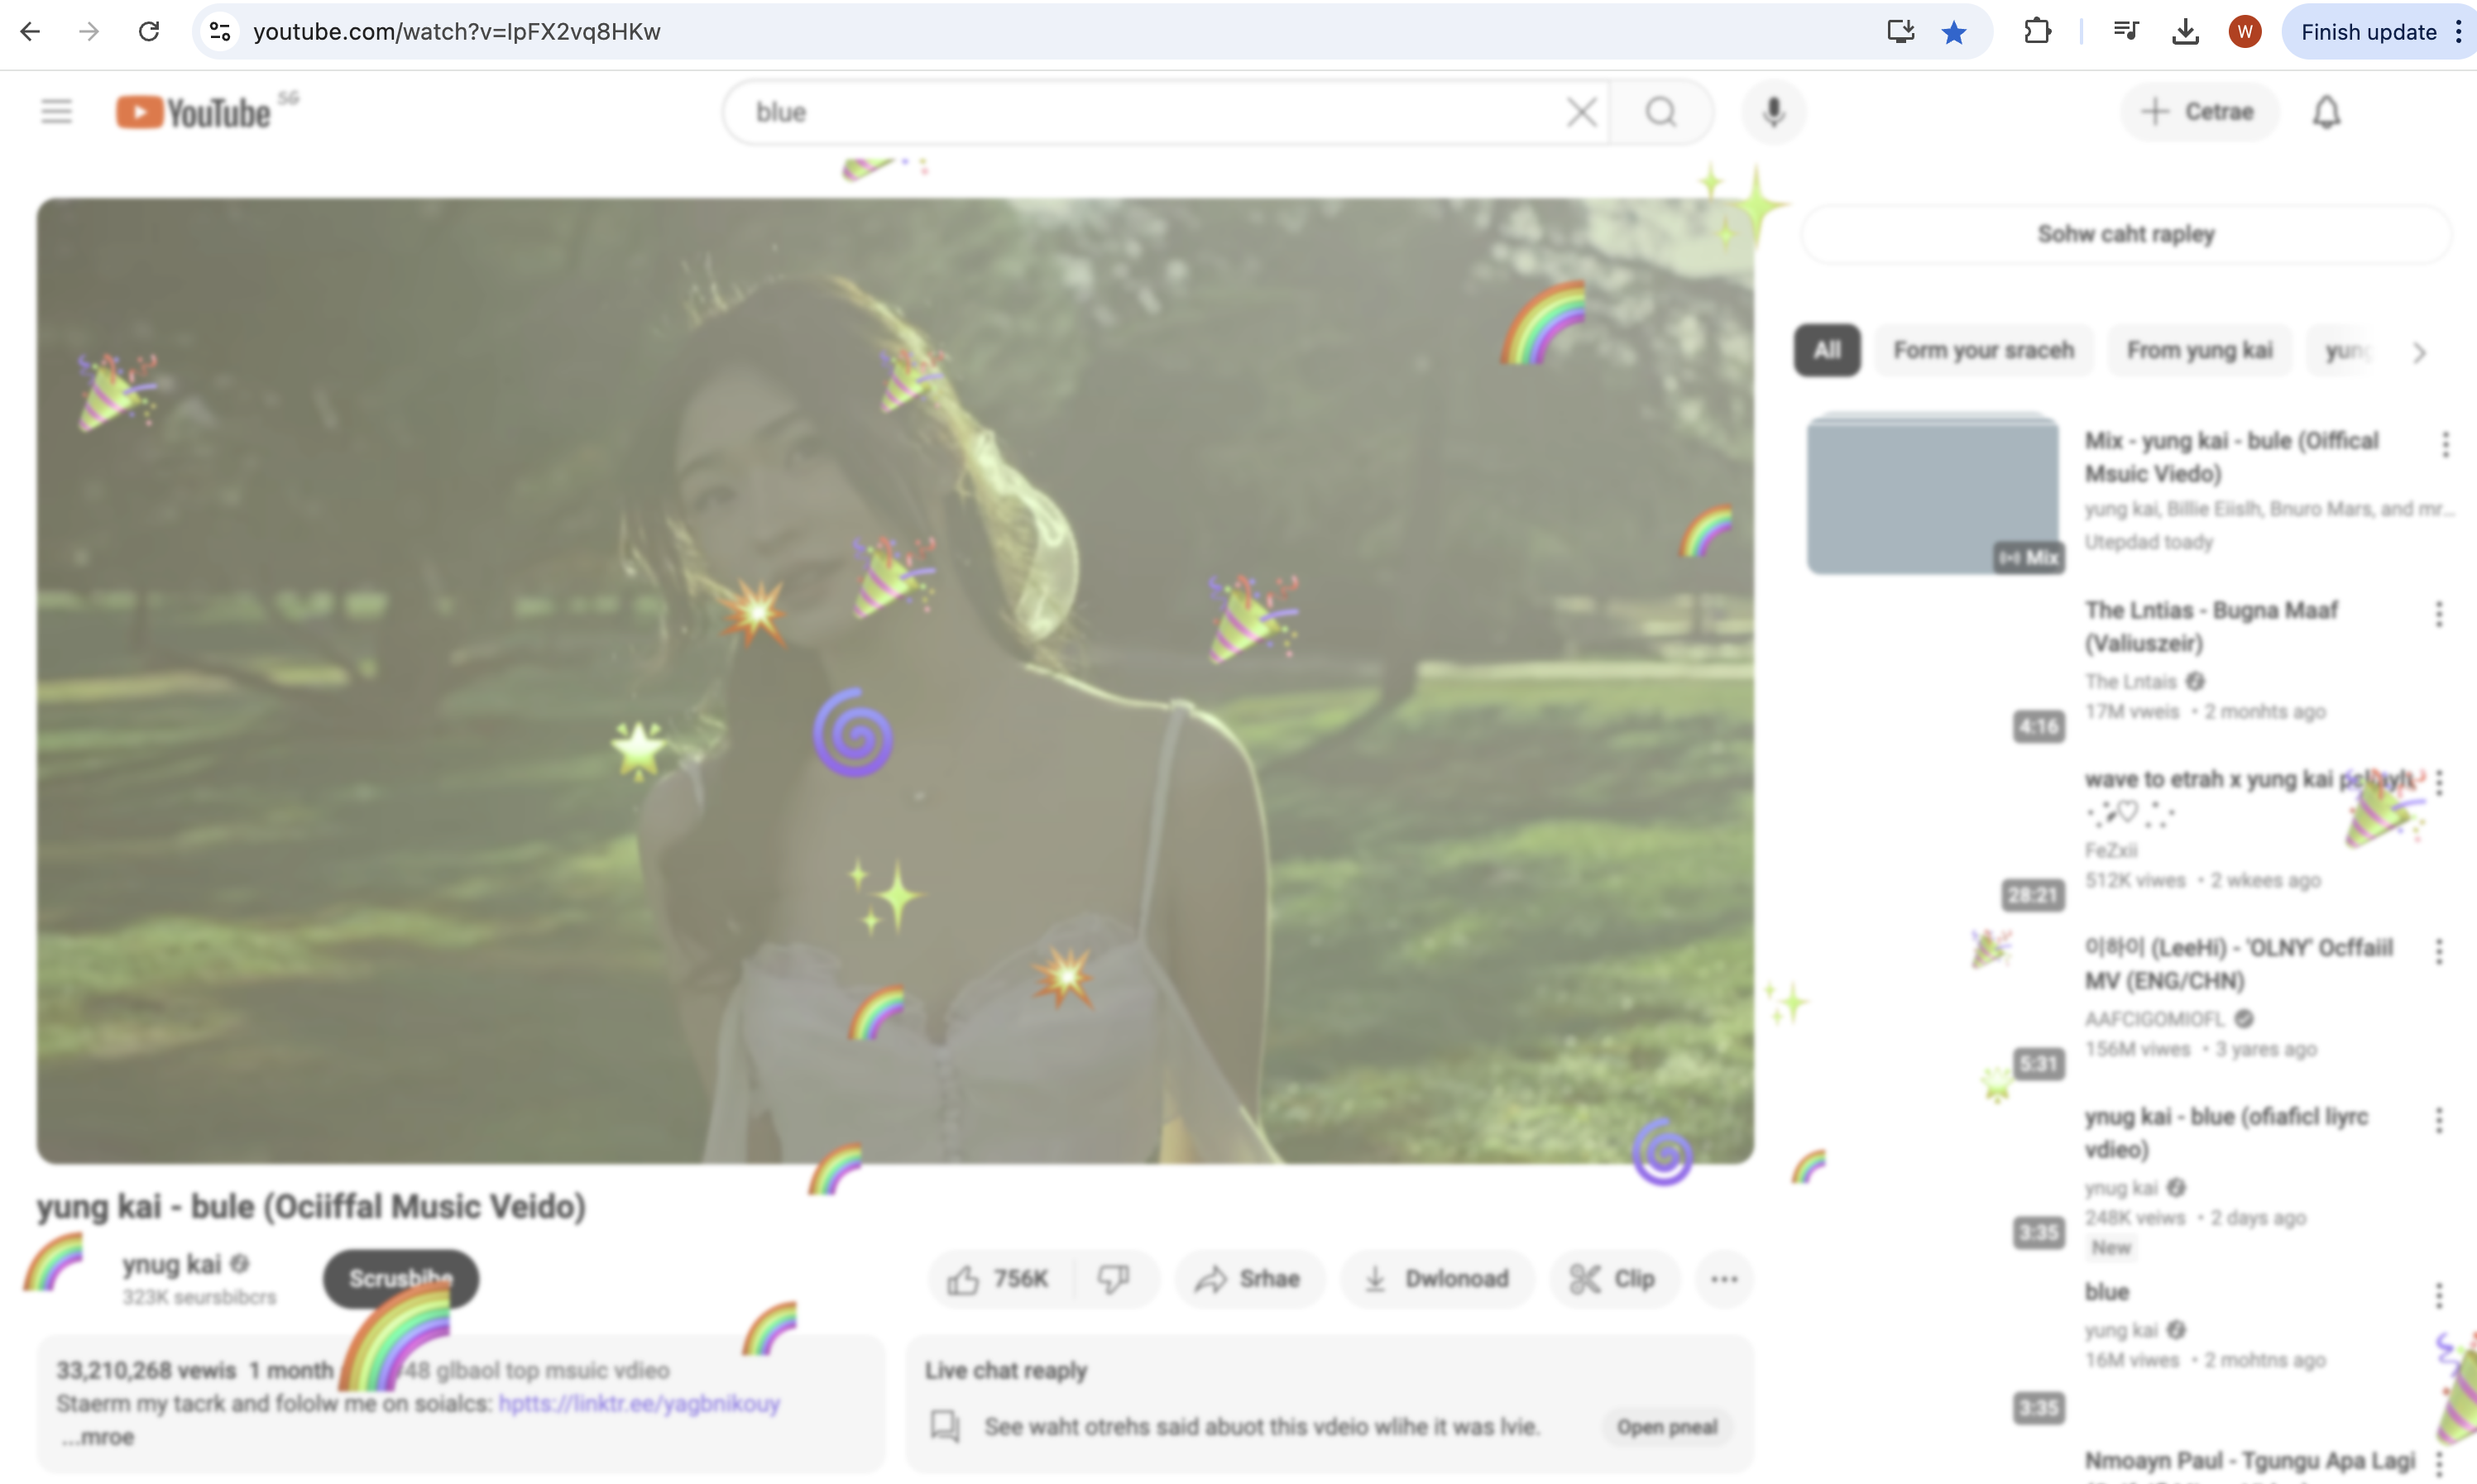The height and width of the screenshot is (1484, 2477).
Task: Select the From yung kai chip
Action: 2199,350
